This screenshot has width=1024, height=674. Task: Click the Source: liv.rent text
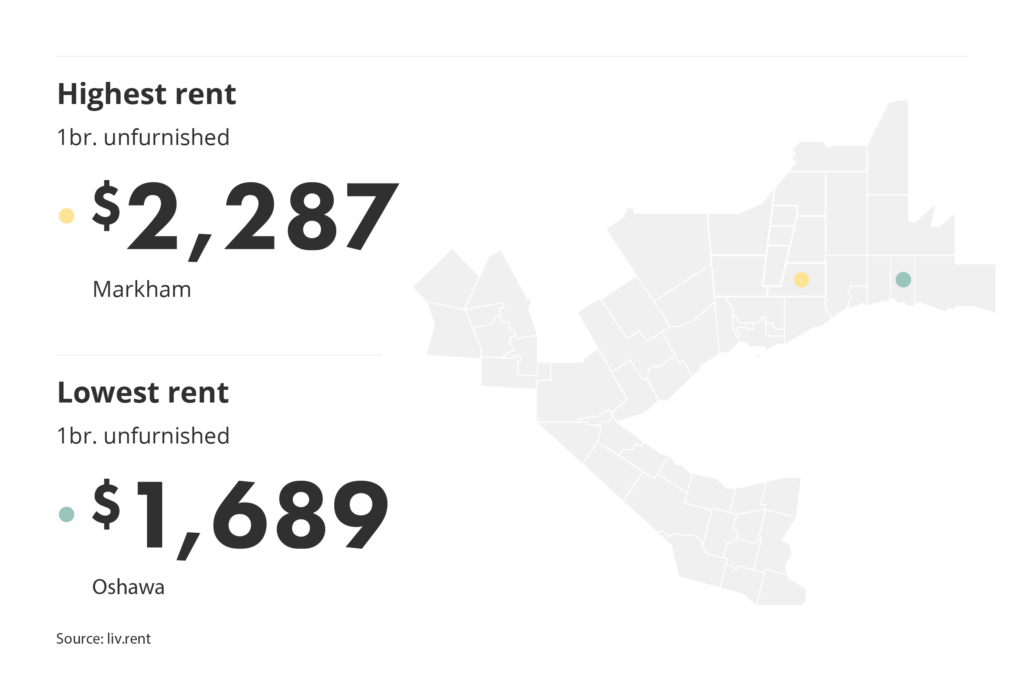coord(103,638)
